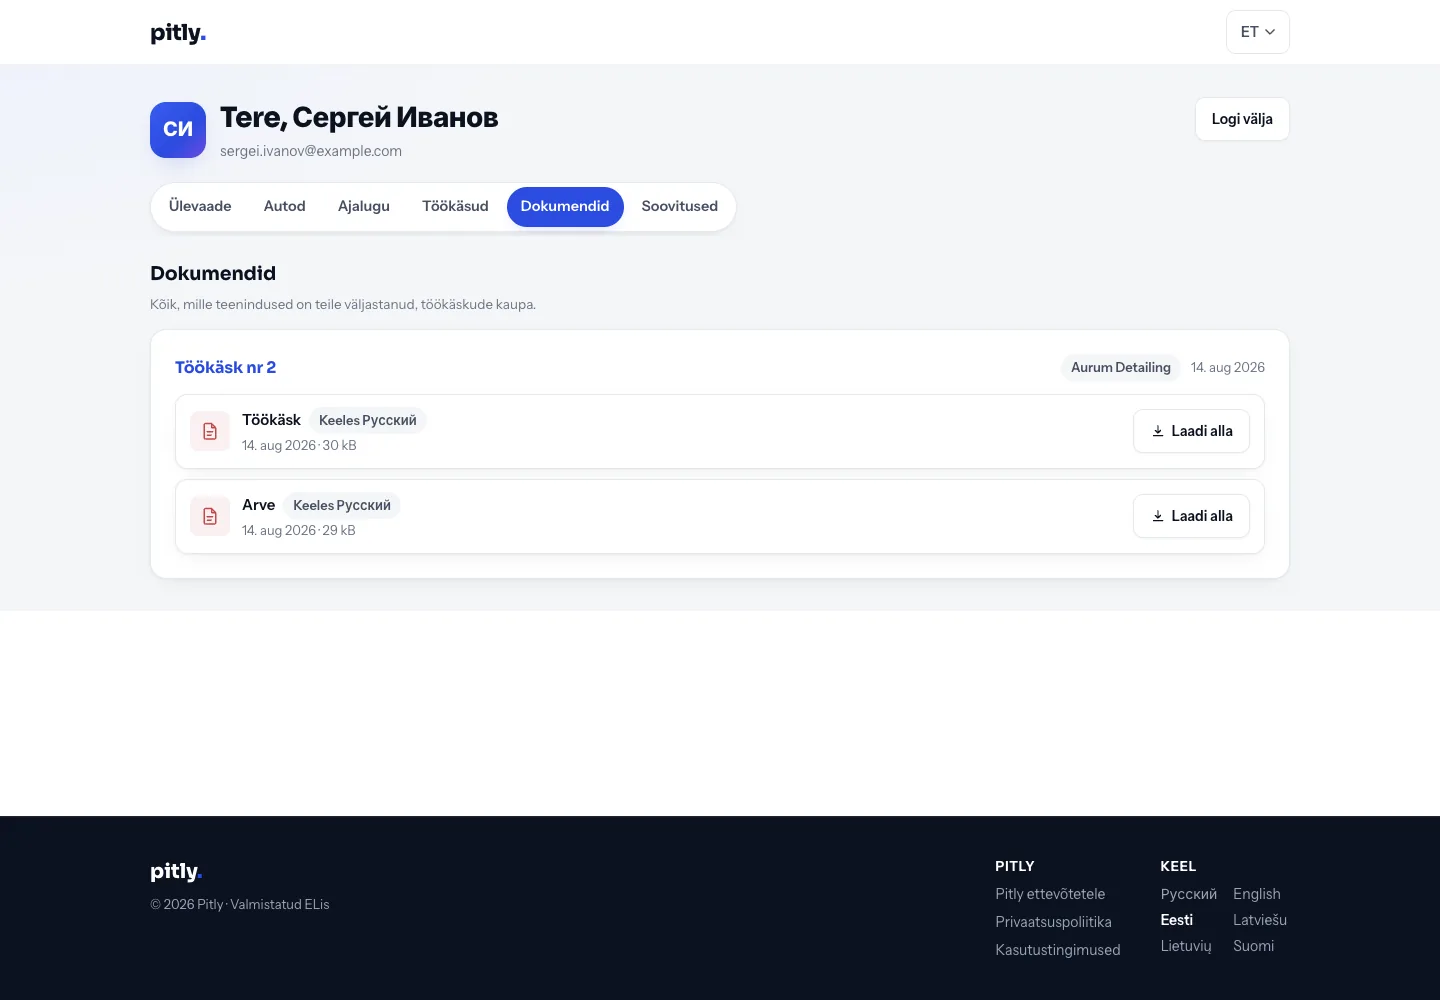Switch to the Ülevaade tab
1440x1000 pixels.
click(x=200, y=207)
